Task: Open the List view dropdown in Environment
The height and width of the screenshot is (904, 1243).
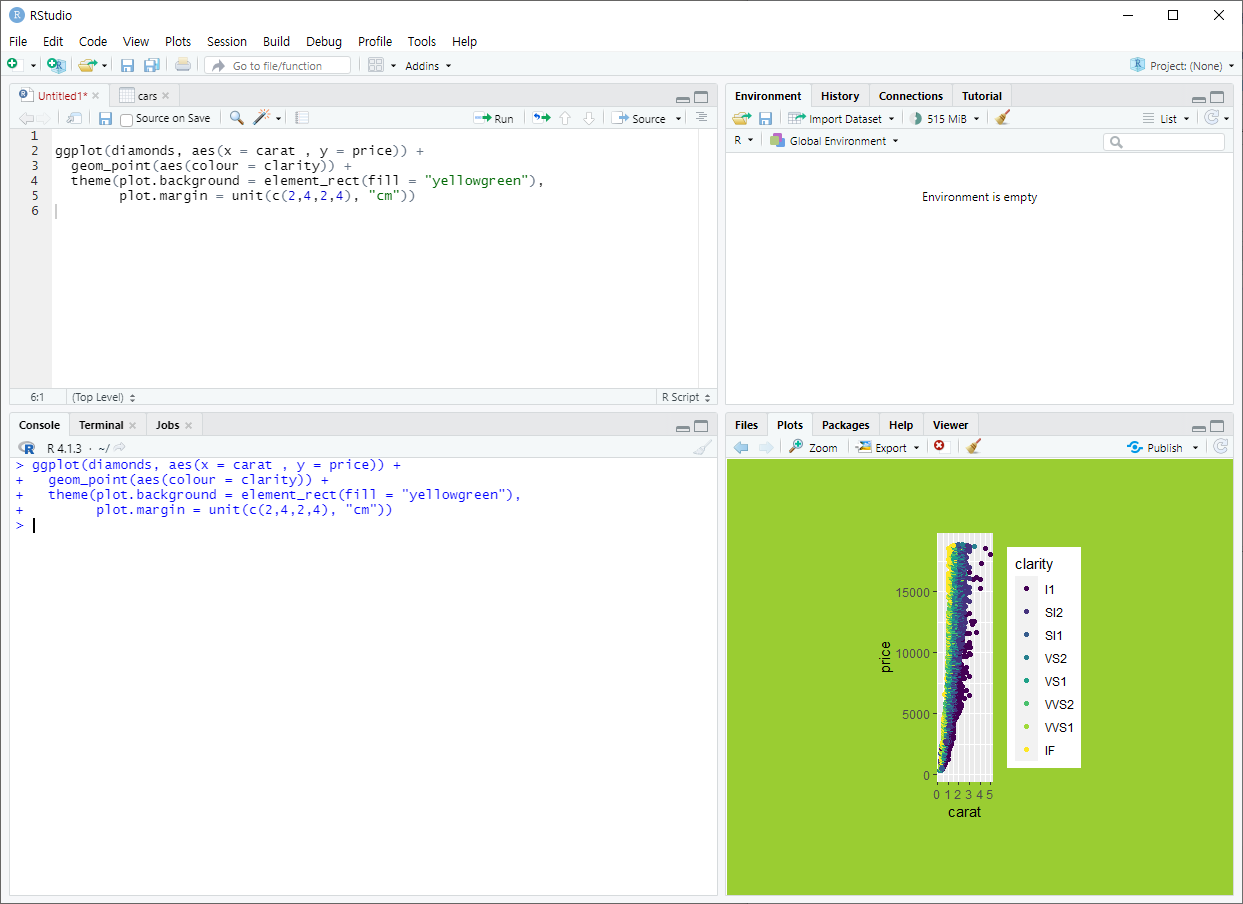Action: tap(1167, 119)
